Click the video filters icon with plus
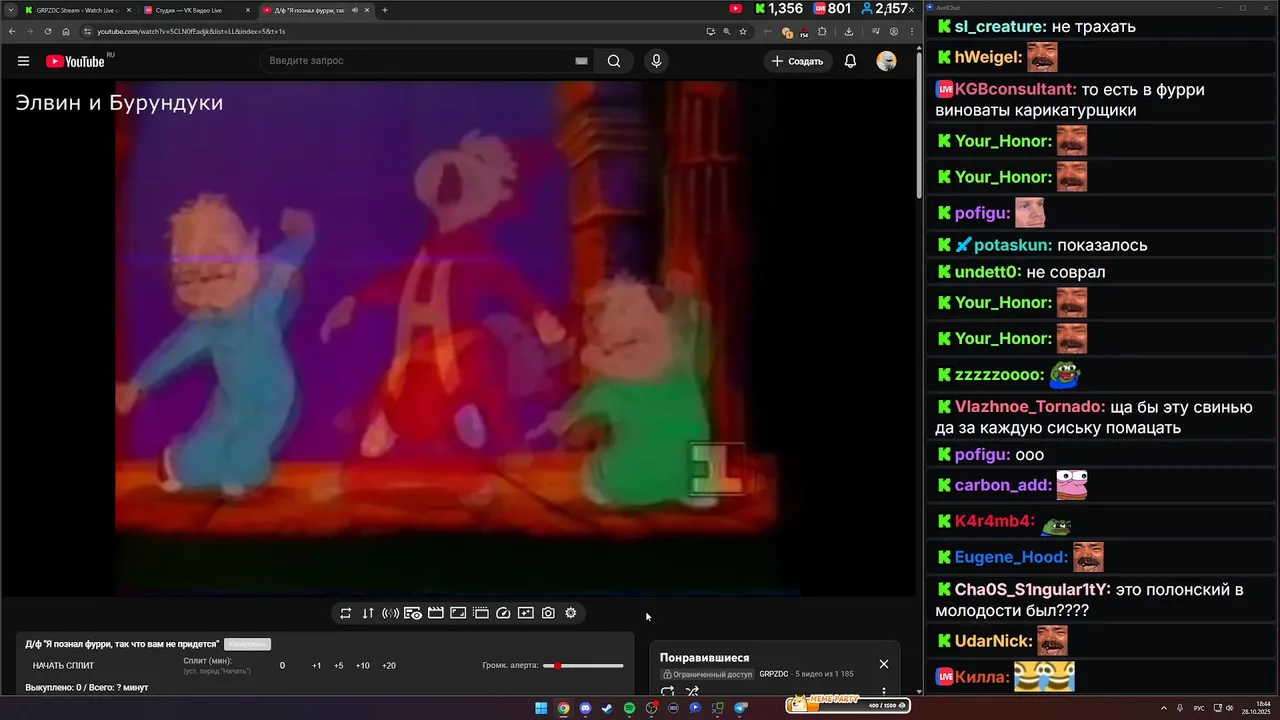Viewport: 1280px width, 720px height. point(526,613)
